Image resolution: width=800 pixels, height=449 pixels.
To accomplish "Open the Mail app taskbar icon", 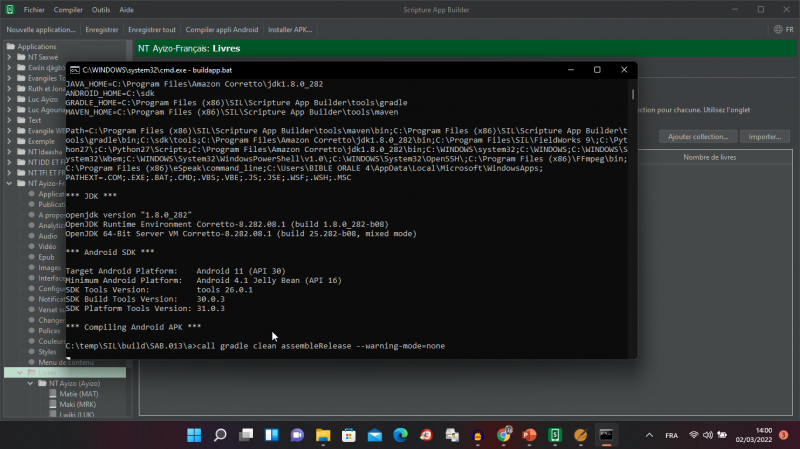I will point(374,435).
